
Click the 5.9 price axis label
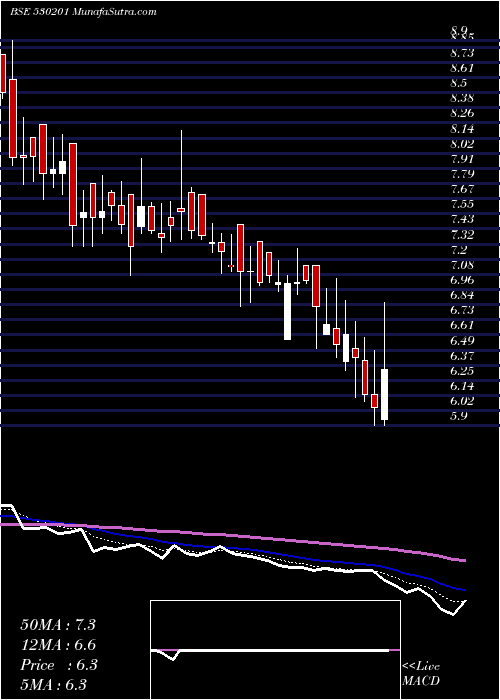point(459,416)
